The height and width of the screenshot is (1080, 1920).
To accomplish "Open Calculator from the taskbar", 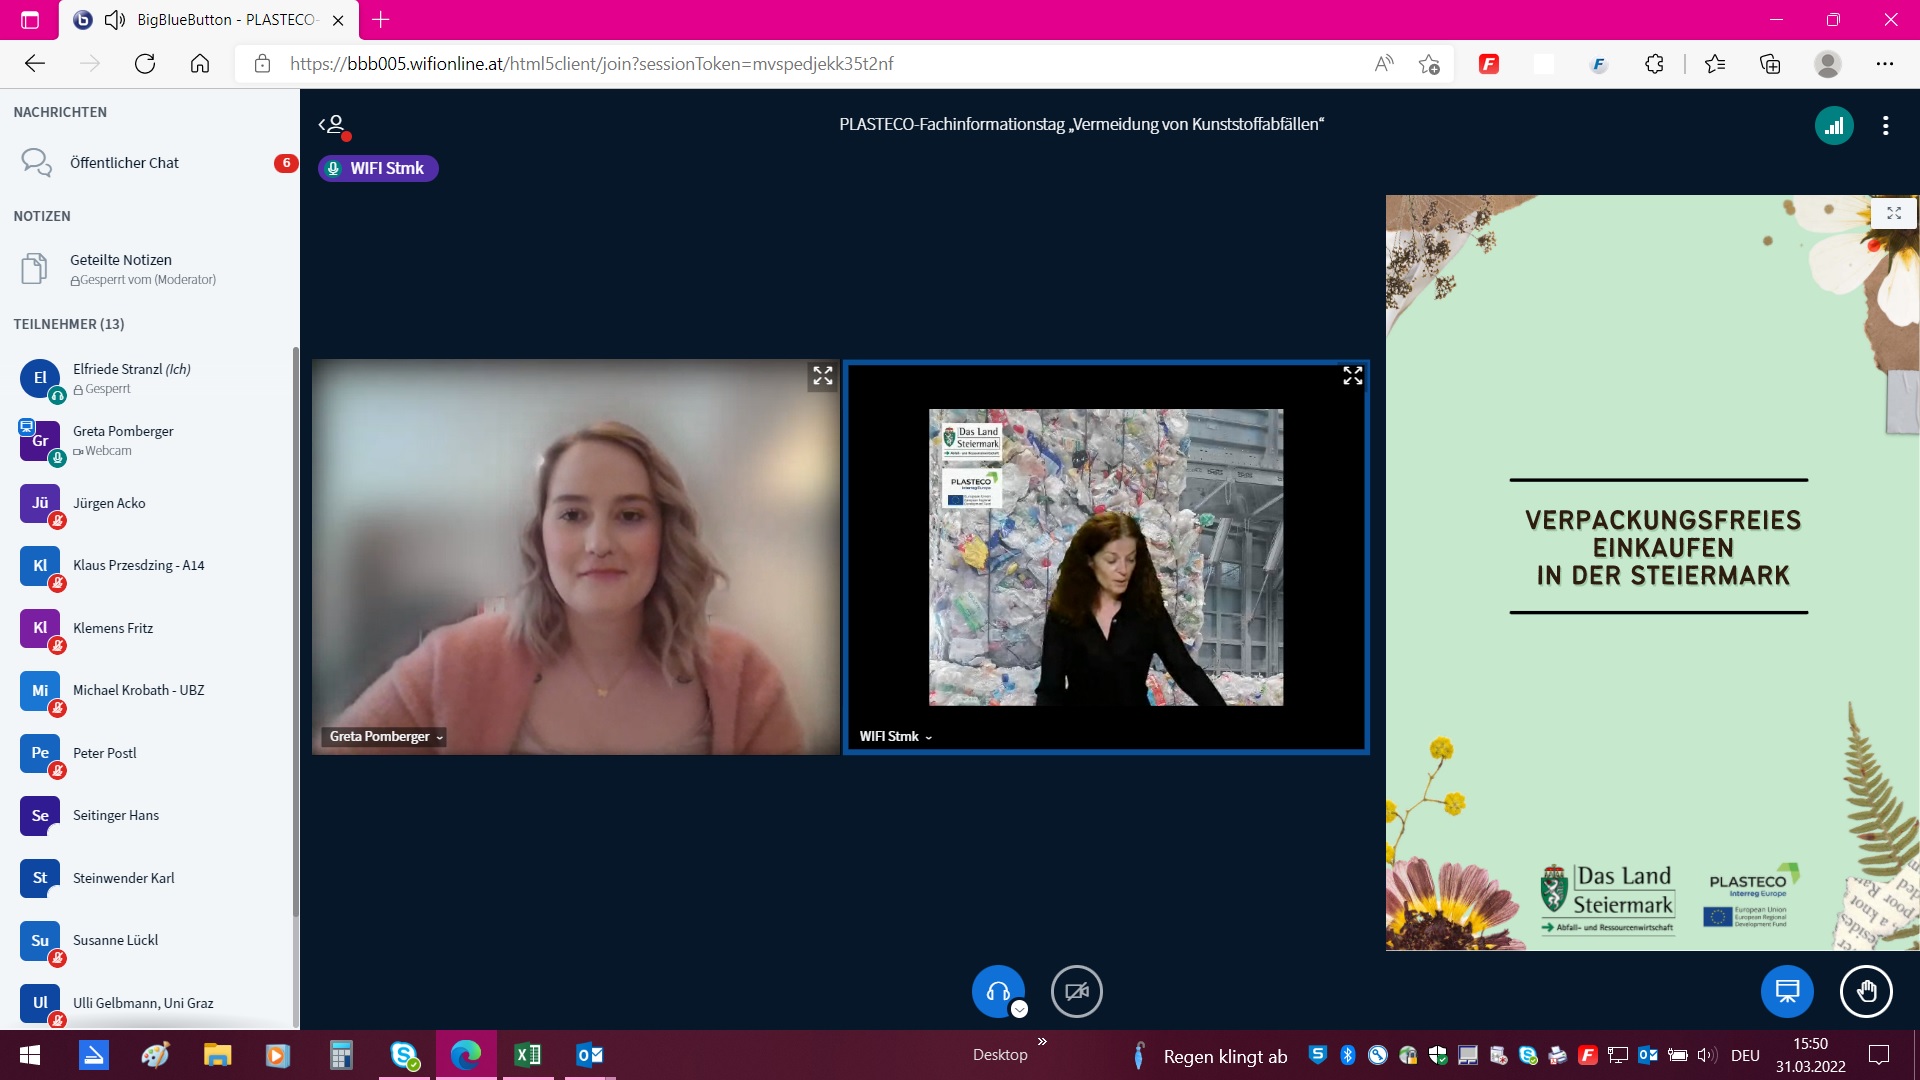I will 341,1055.
